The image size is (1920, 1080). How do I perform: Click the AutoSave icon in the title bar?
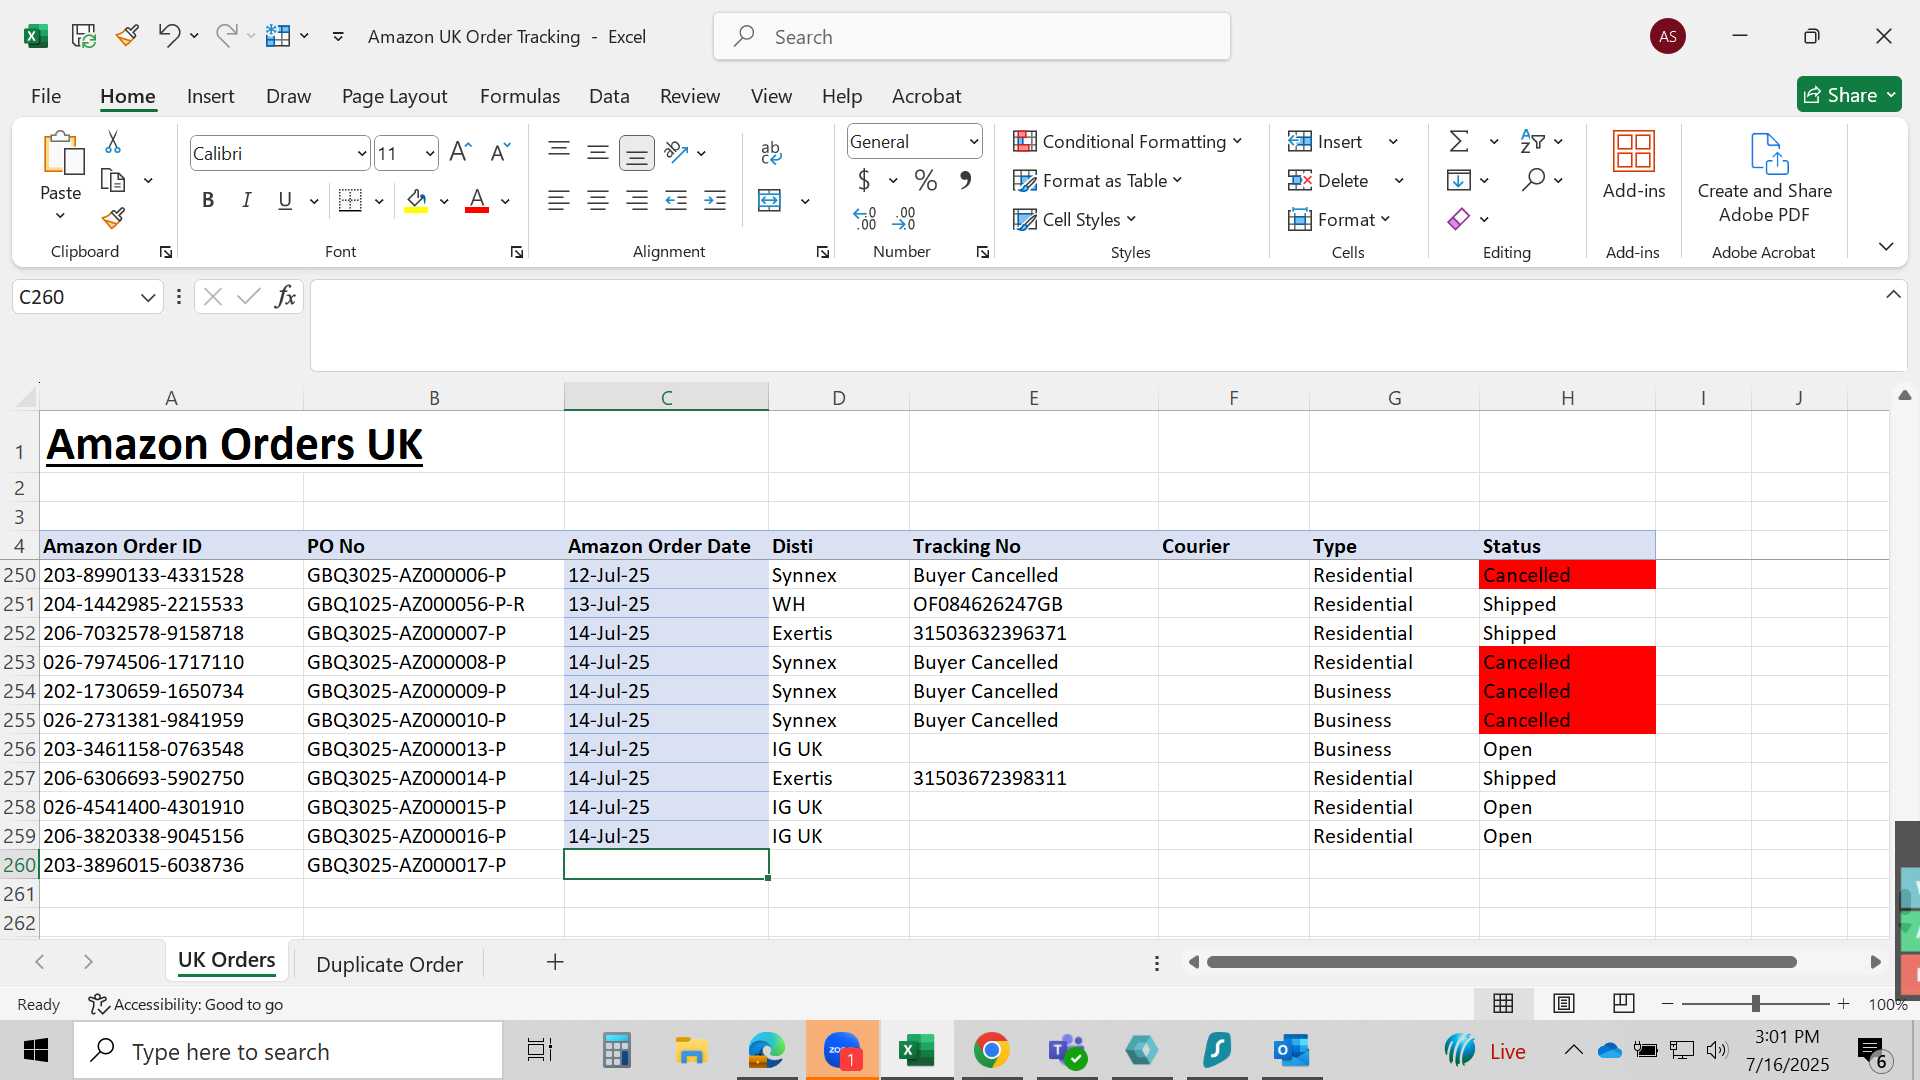(84, 36)
